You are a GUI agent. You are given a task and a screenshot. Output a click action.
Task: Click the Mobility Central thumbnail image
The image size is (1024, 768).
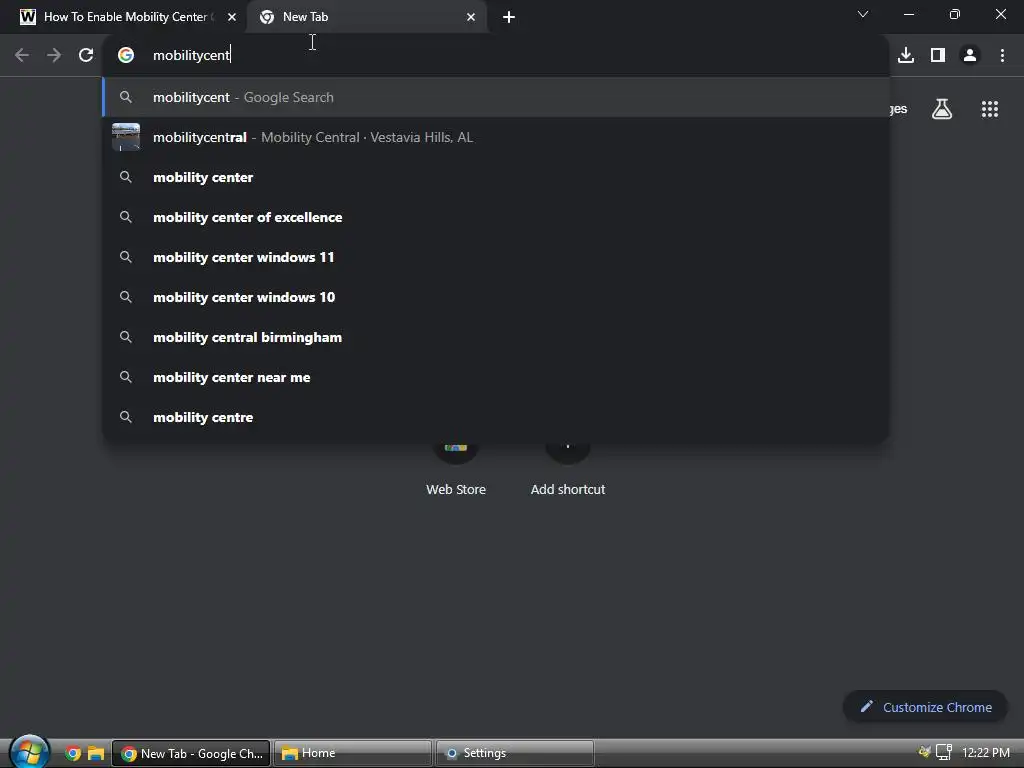point(126,137)
